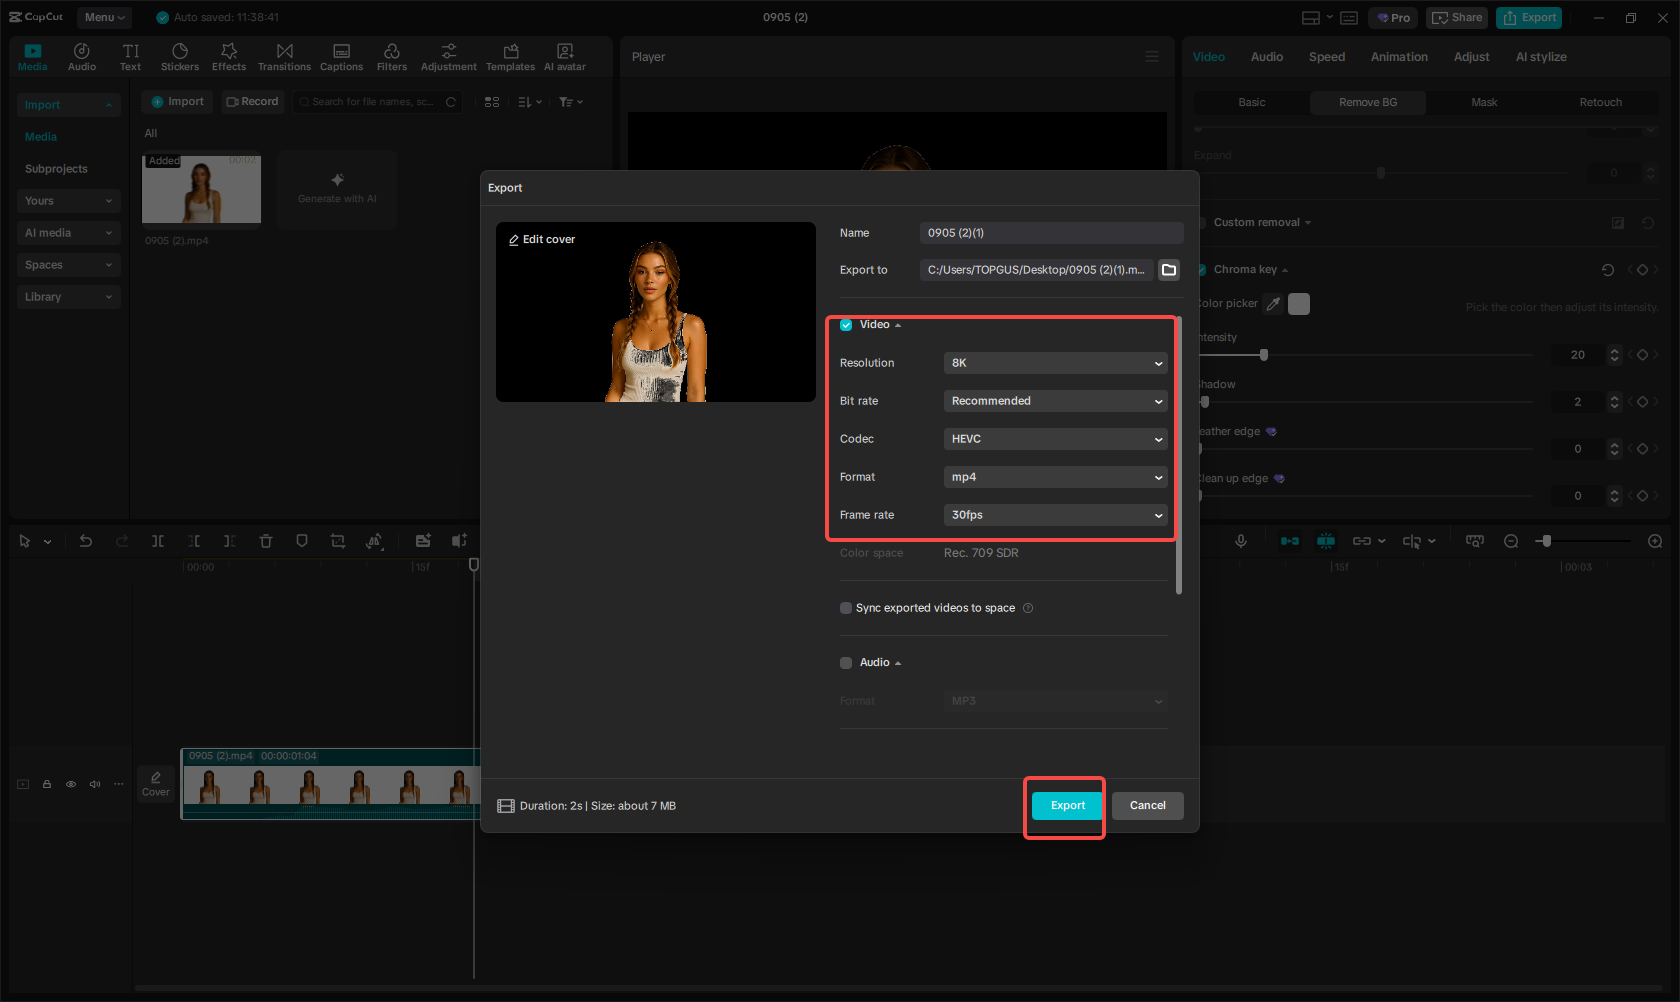Viewport: 1680px width, 1002px height.
Task: Select the Captions tool
Action: click(x=341, y=56)
